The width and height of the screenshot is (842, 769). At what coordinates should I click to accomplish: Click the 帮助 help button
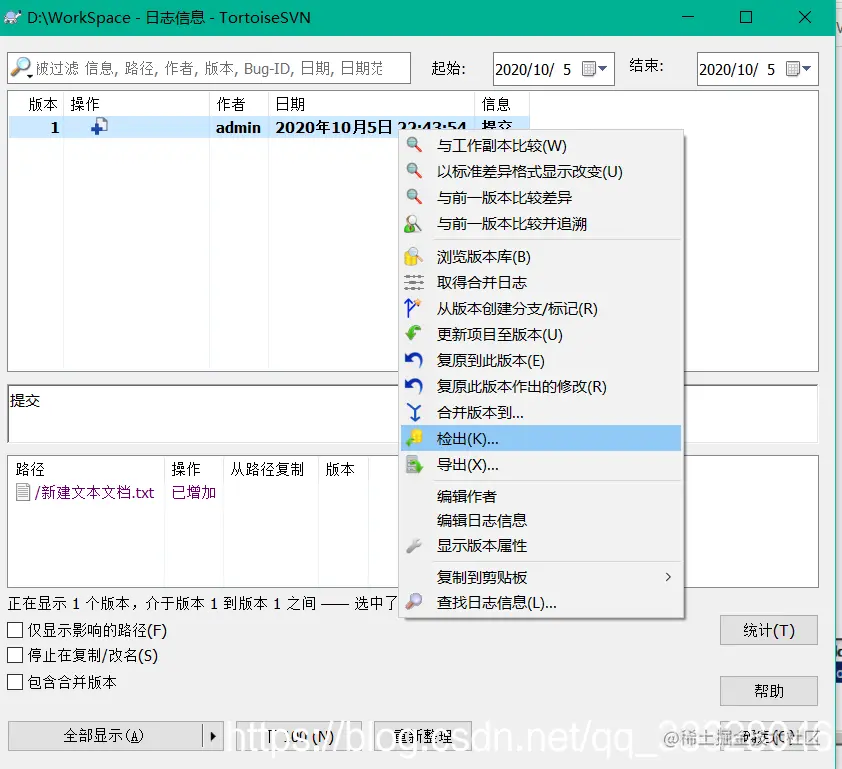[768, 690]
